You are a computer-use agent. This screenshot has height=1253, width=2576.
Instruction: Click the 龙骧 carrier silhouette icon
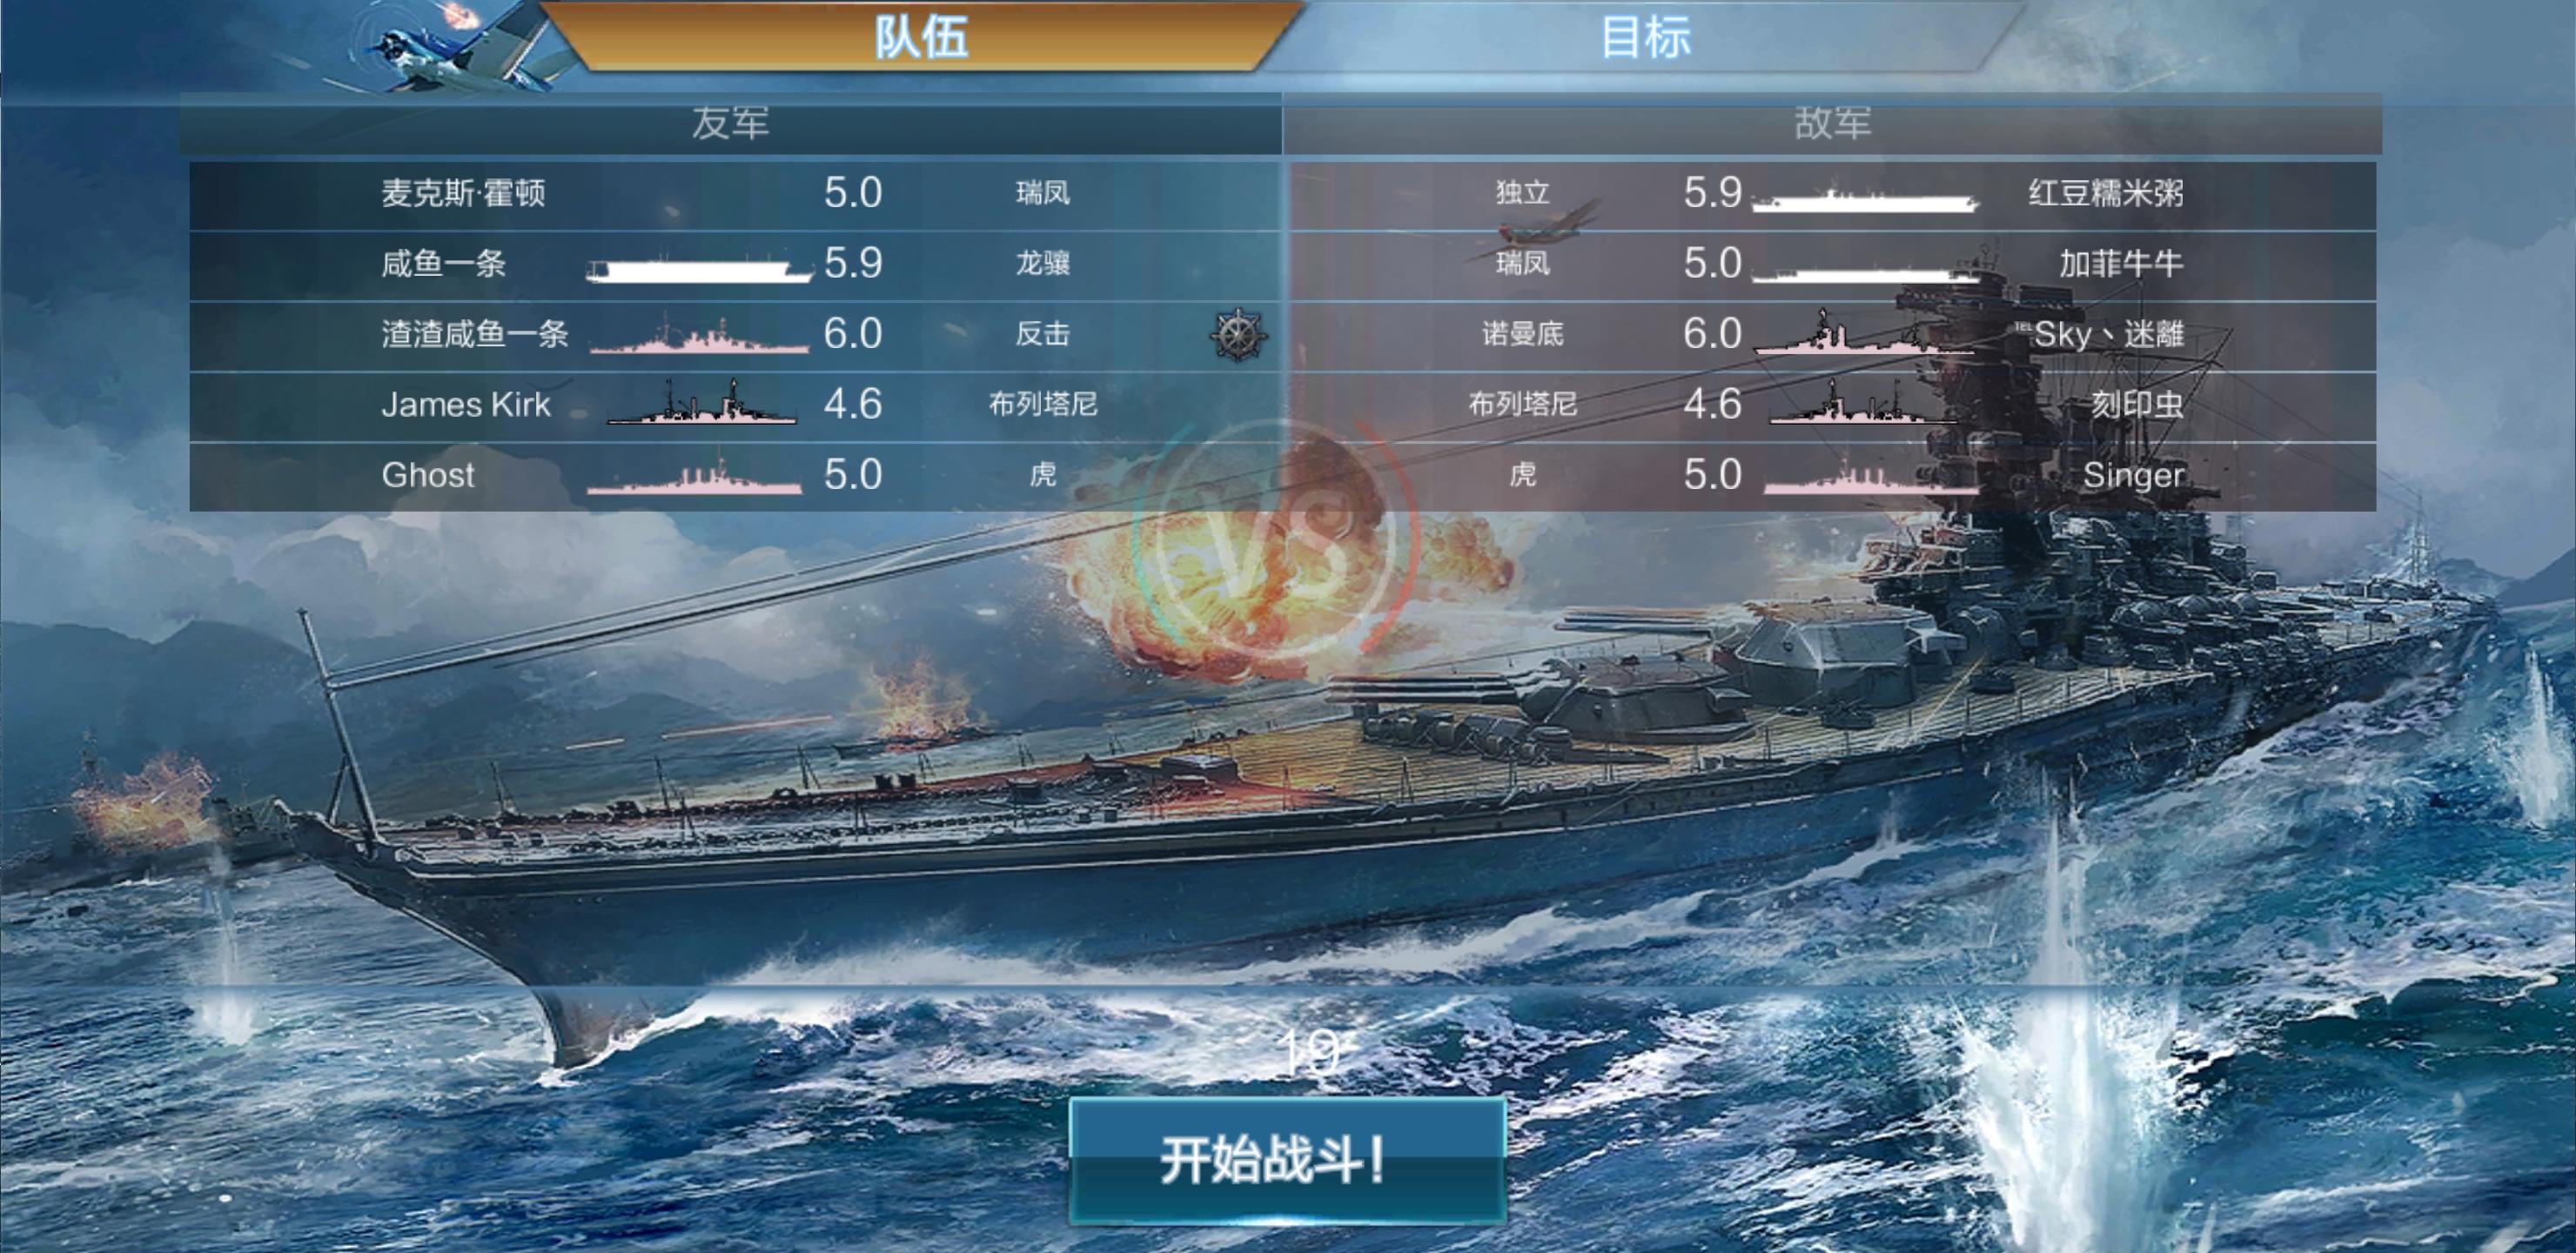pyautogui.click(x=699, y=270)
